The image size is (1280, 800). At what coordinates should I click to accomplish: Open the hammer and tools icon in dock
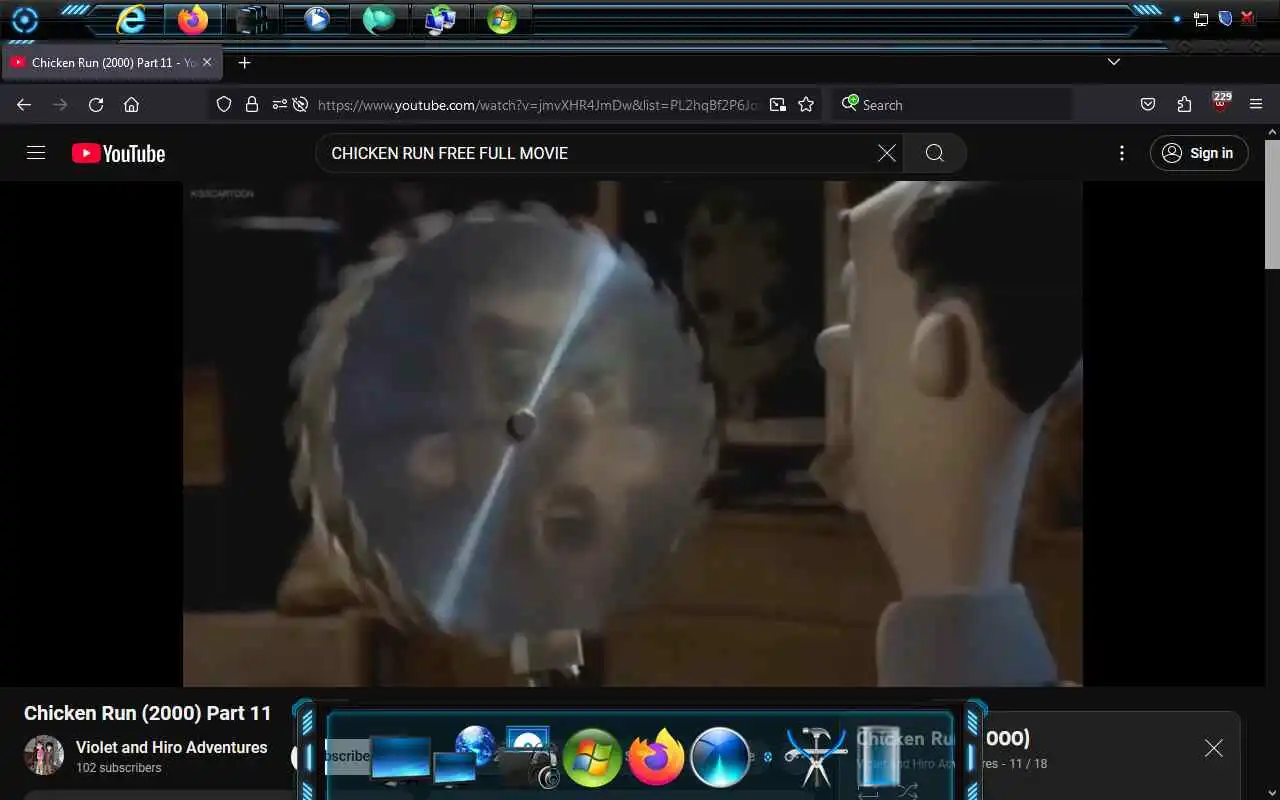(x=816, y=755)
